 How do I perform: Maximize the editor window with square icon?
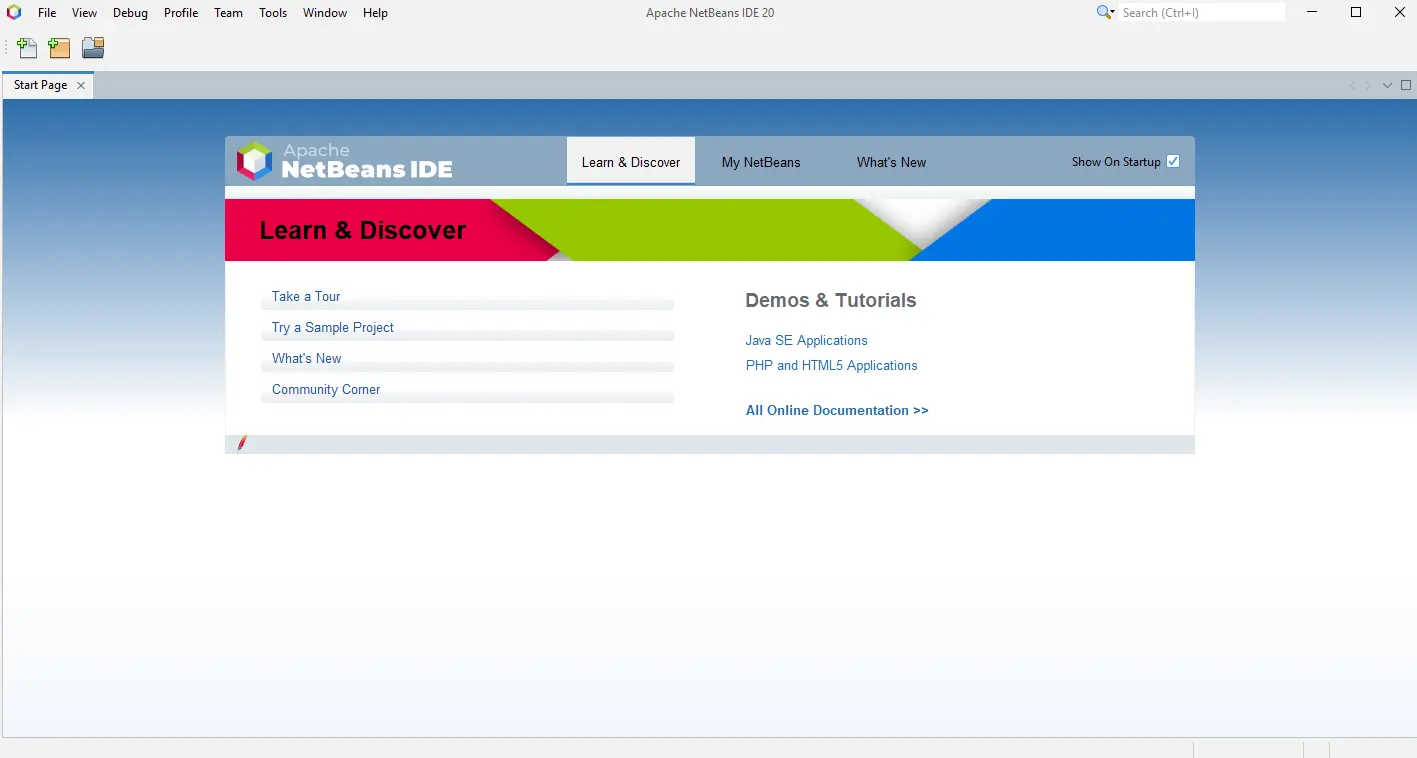(1406, 85)
